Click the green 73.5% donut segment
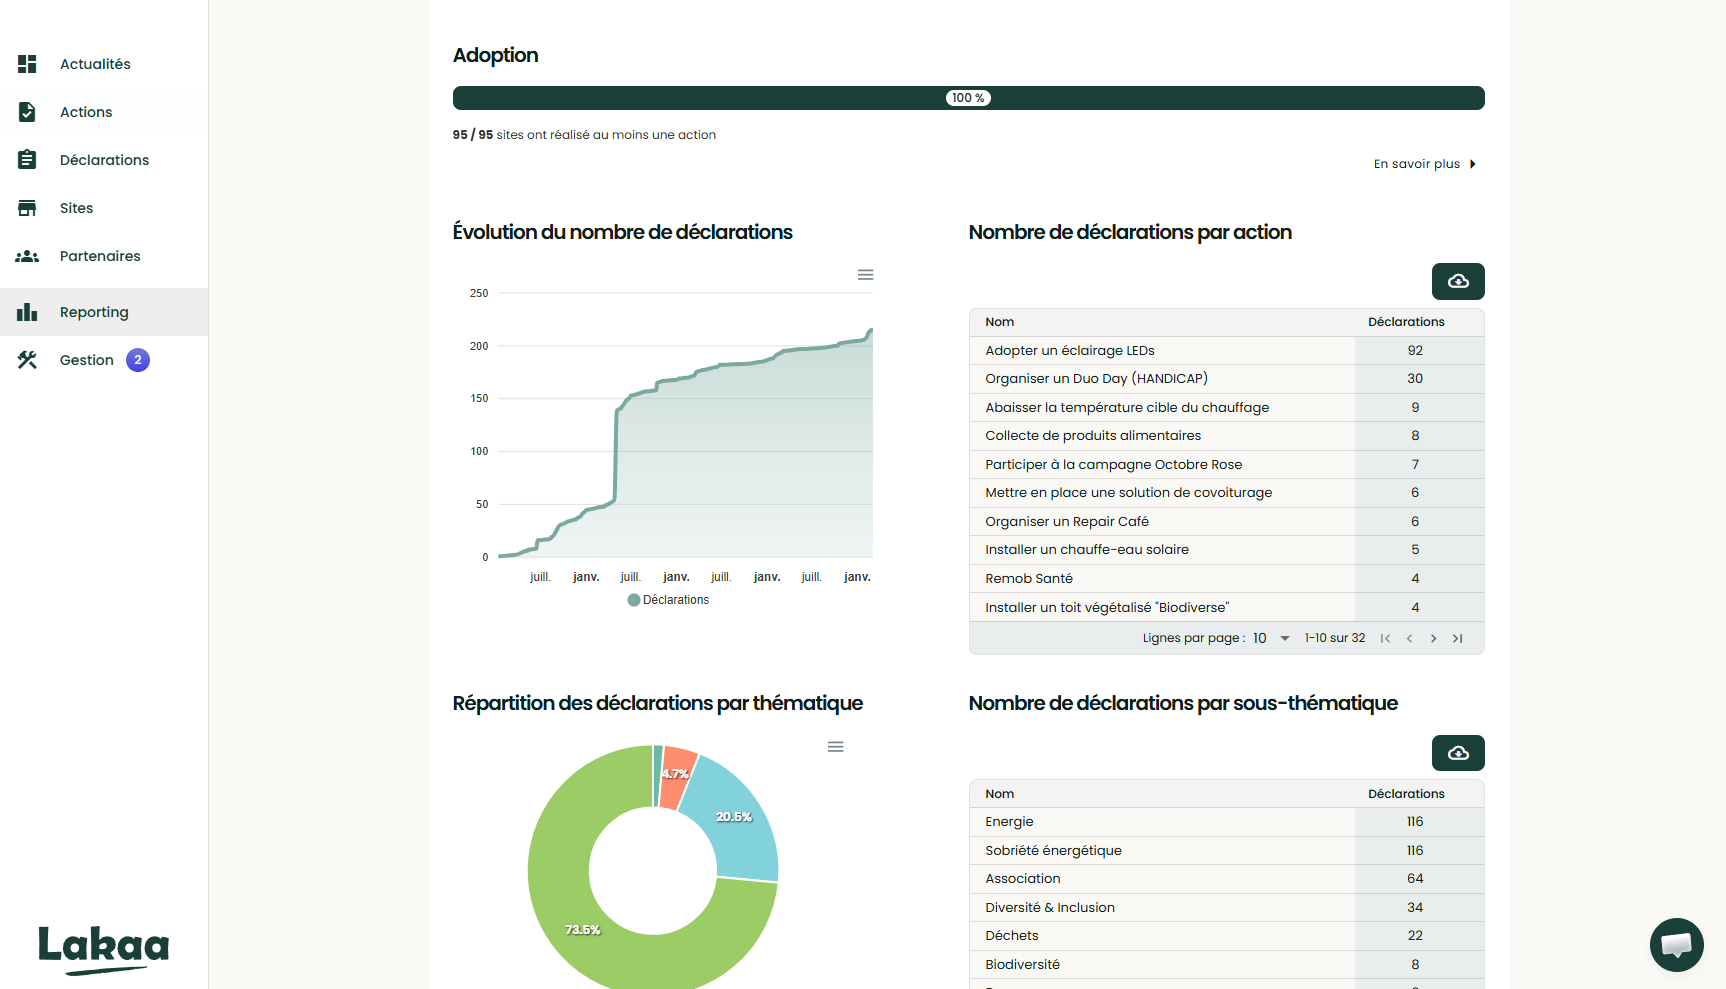The height and width of the screenshot is (989, 1726). tap(583, 930)
